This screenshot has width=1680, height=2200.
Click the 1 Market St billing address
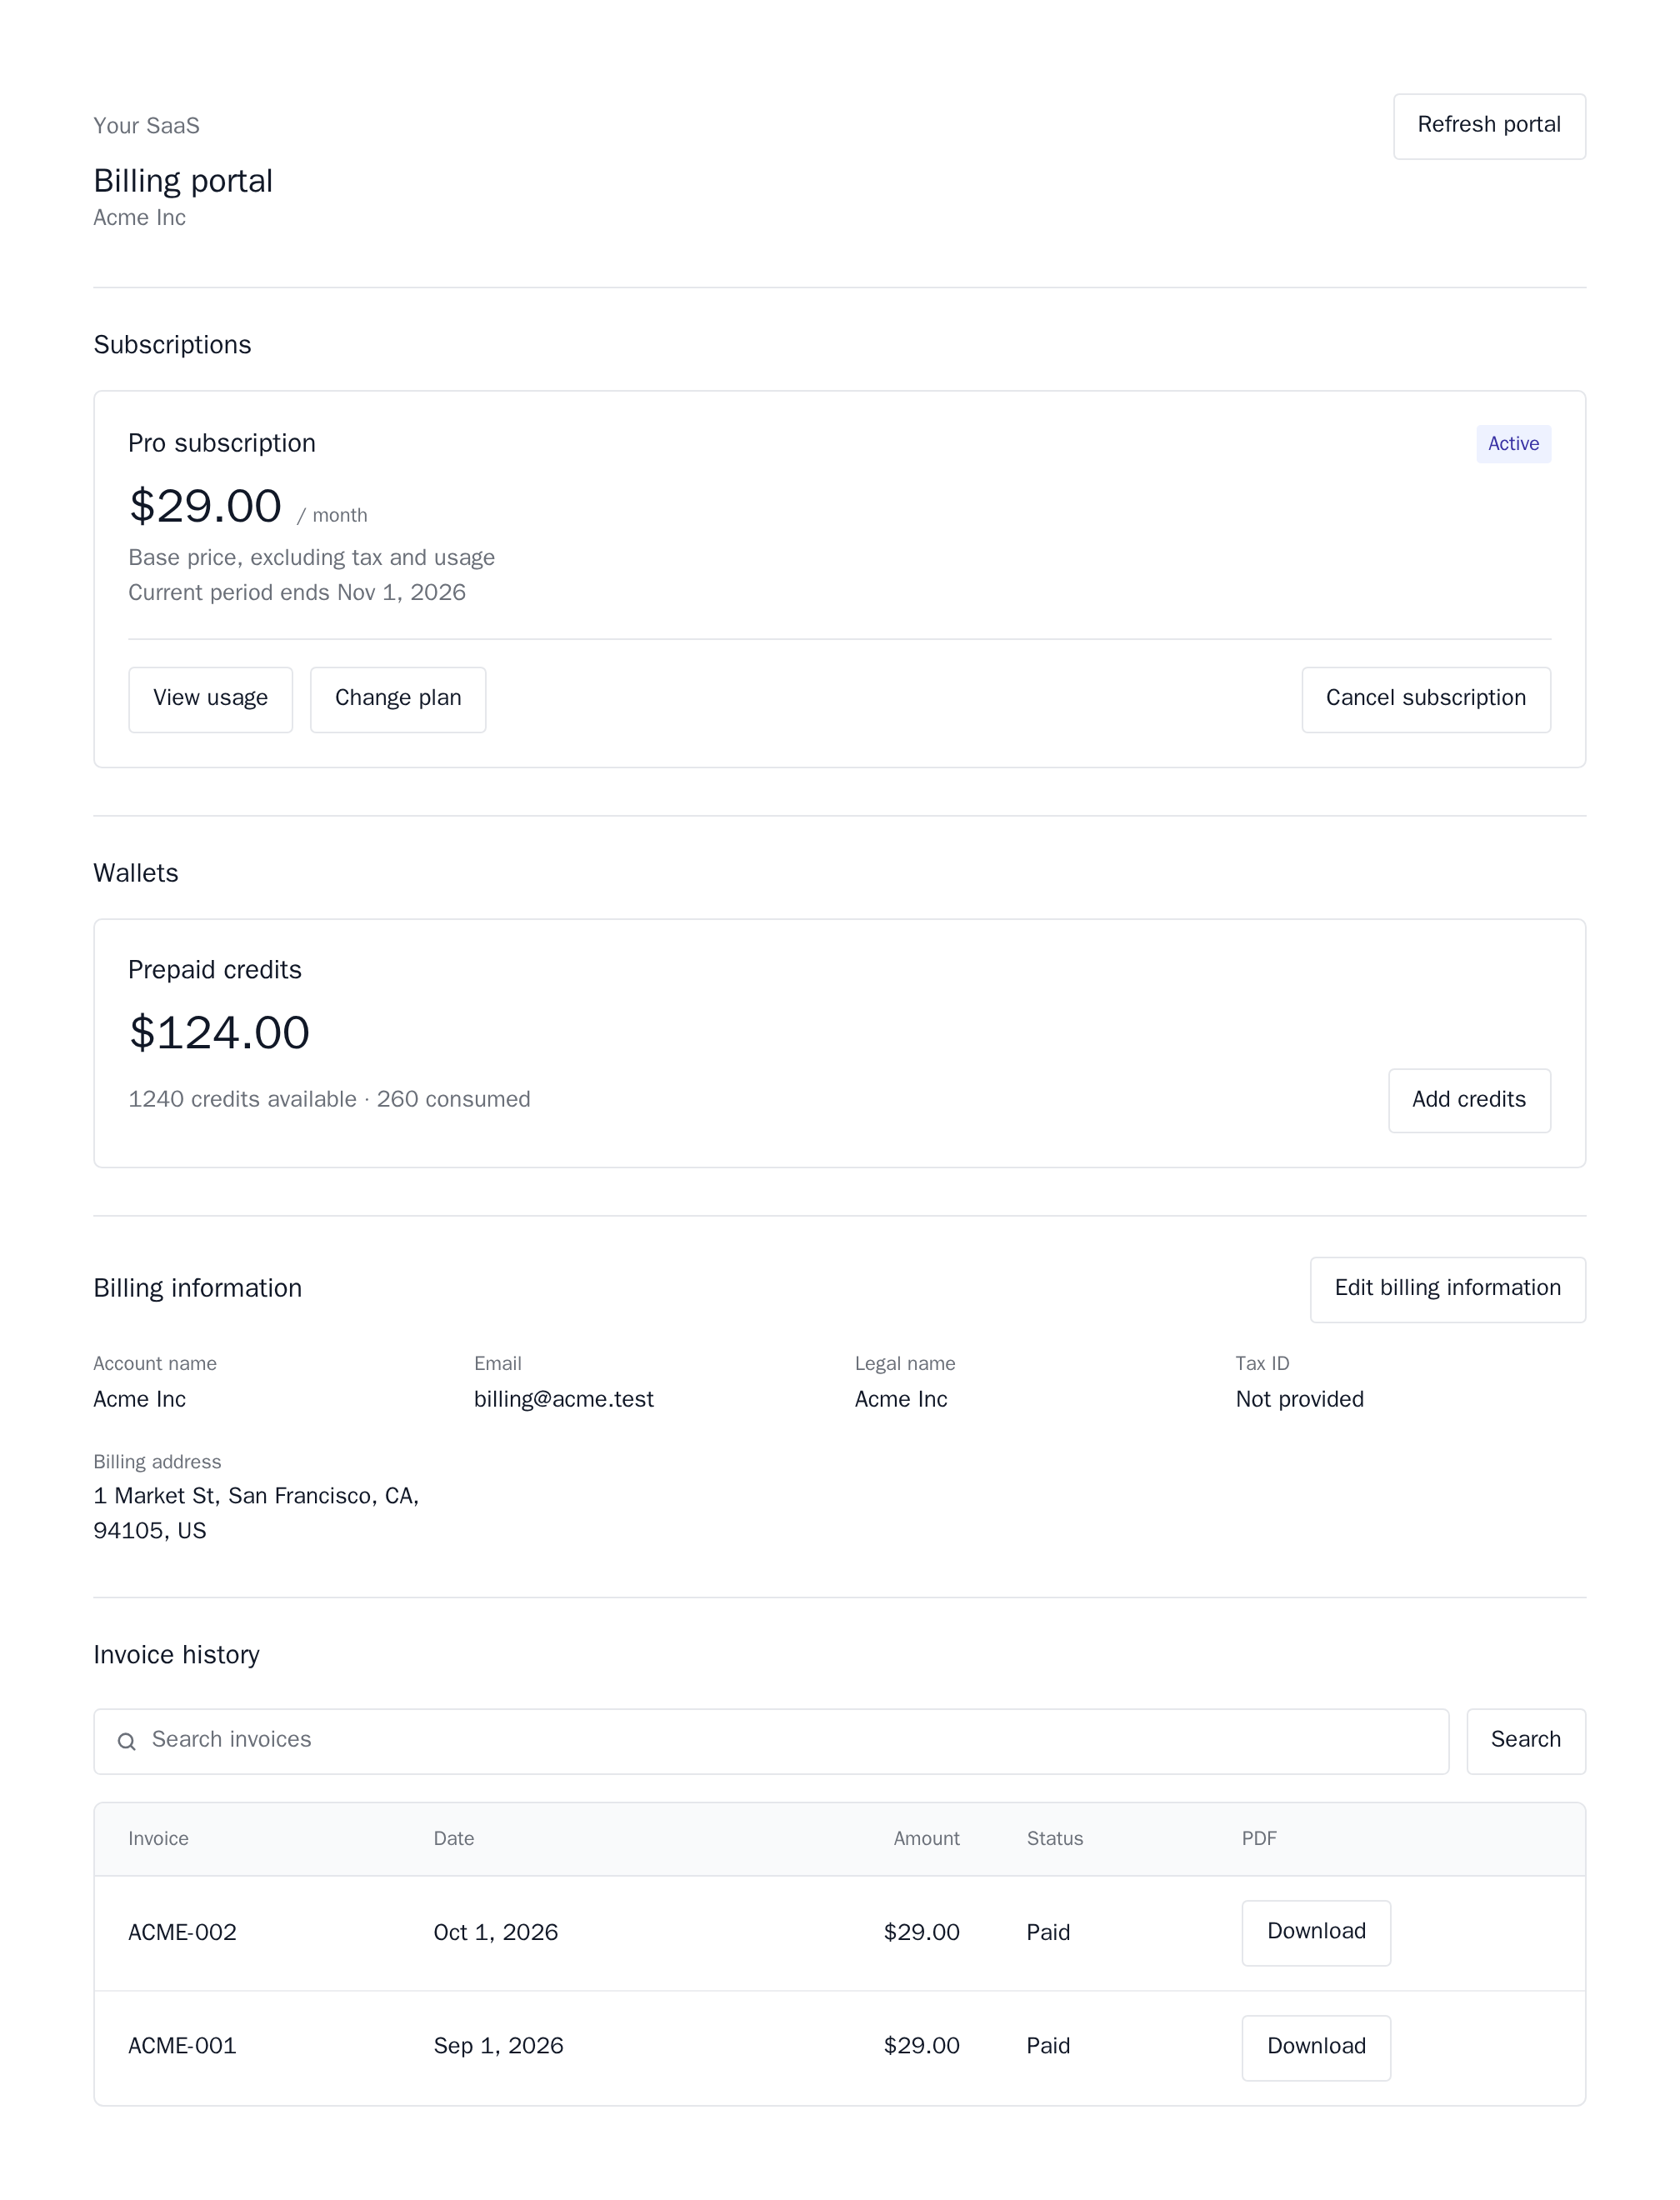click(256, 1513)
